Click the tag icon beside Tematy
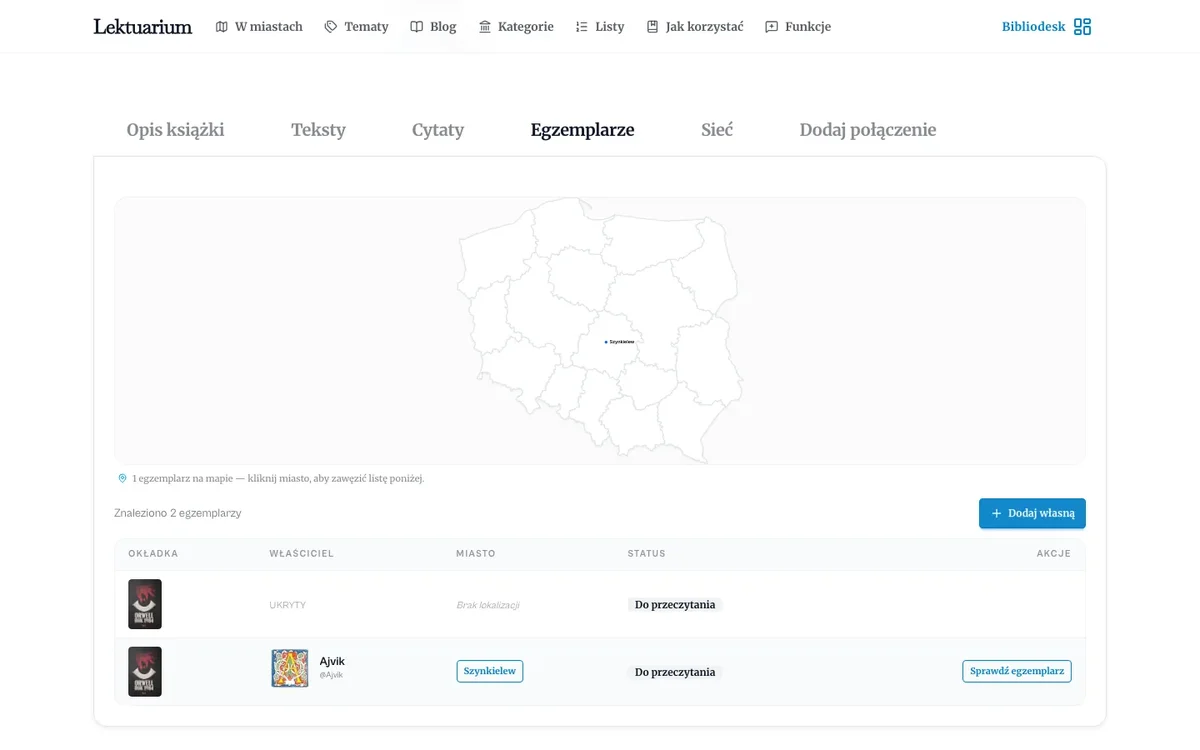Image resolution: width=1200 pixels, height=750 pixels. (331, 27)
